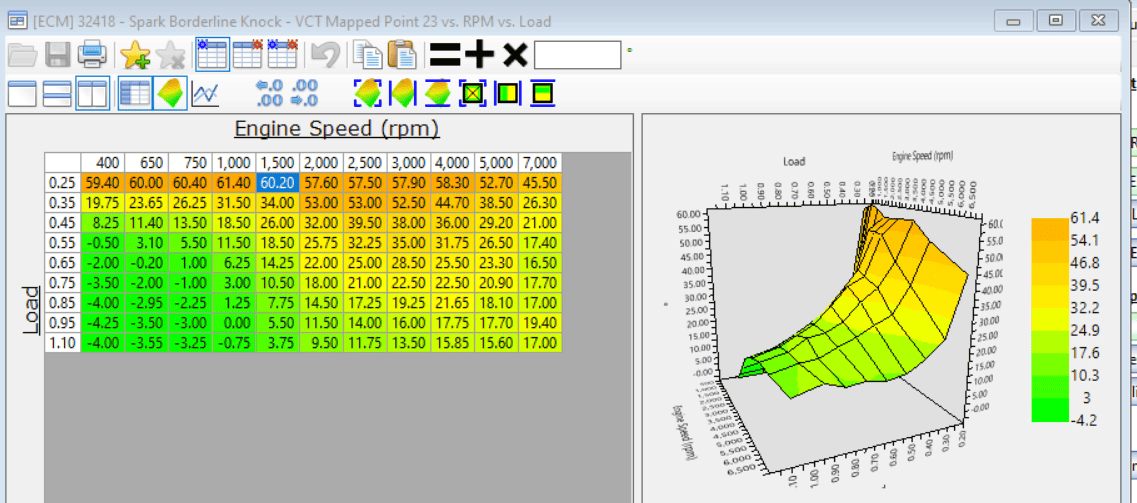Screen dimensions: 1137x503
Task: Click cell with value -0.50
Action: 103,244
